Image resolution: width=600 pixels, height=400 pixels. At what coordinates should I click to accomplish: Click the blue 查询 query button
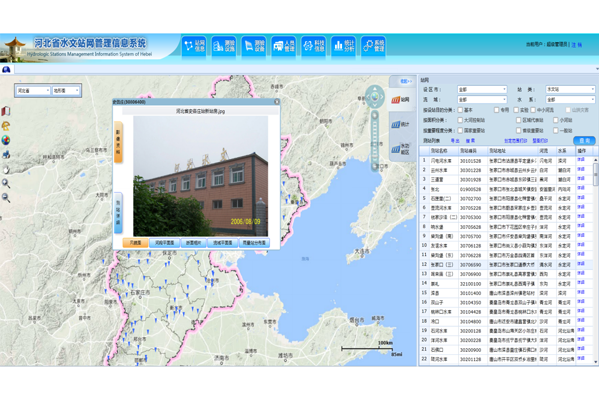[x=585, y=141]
